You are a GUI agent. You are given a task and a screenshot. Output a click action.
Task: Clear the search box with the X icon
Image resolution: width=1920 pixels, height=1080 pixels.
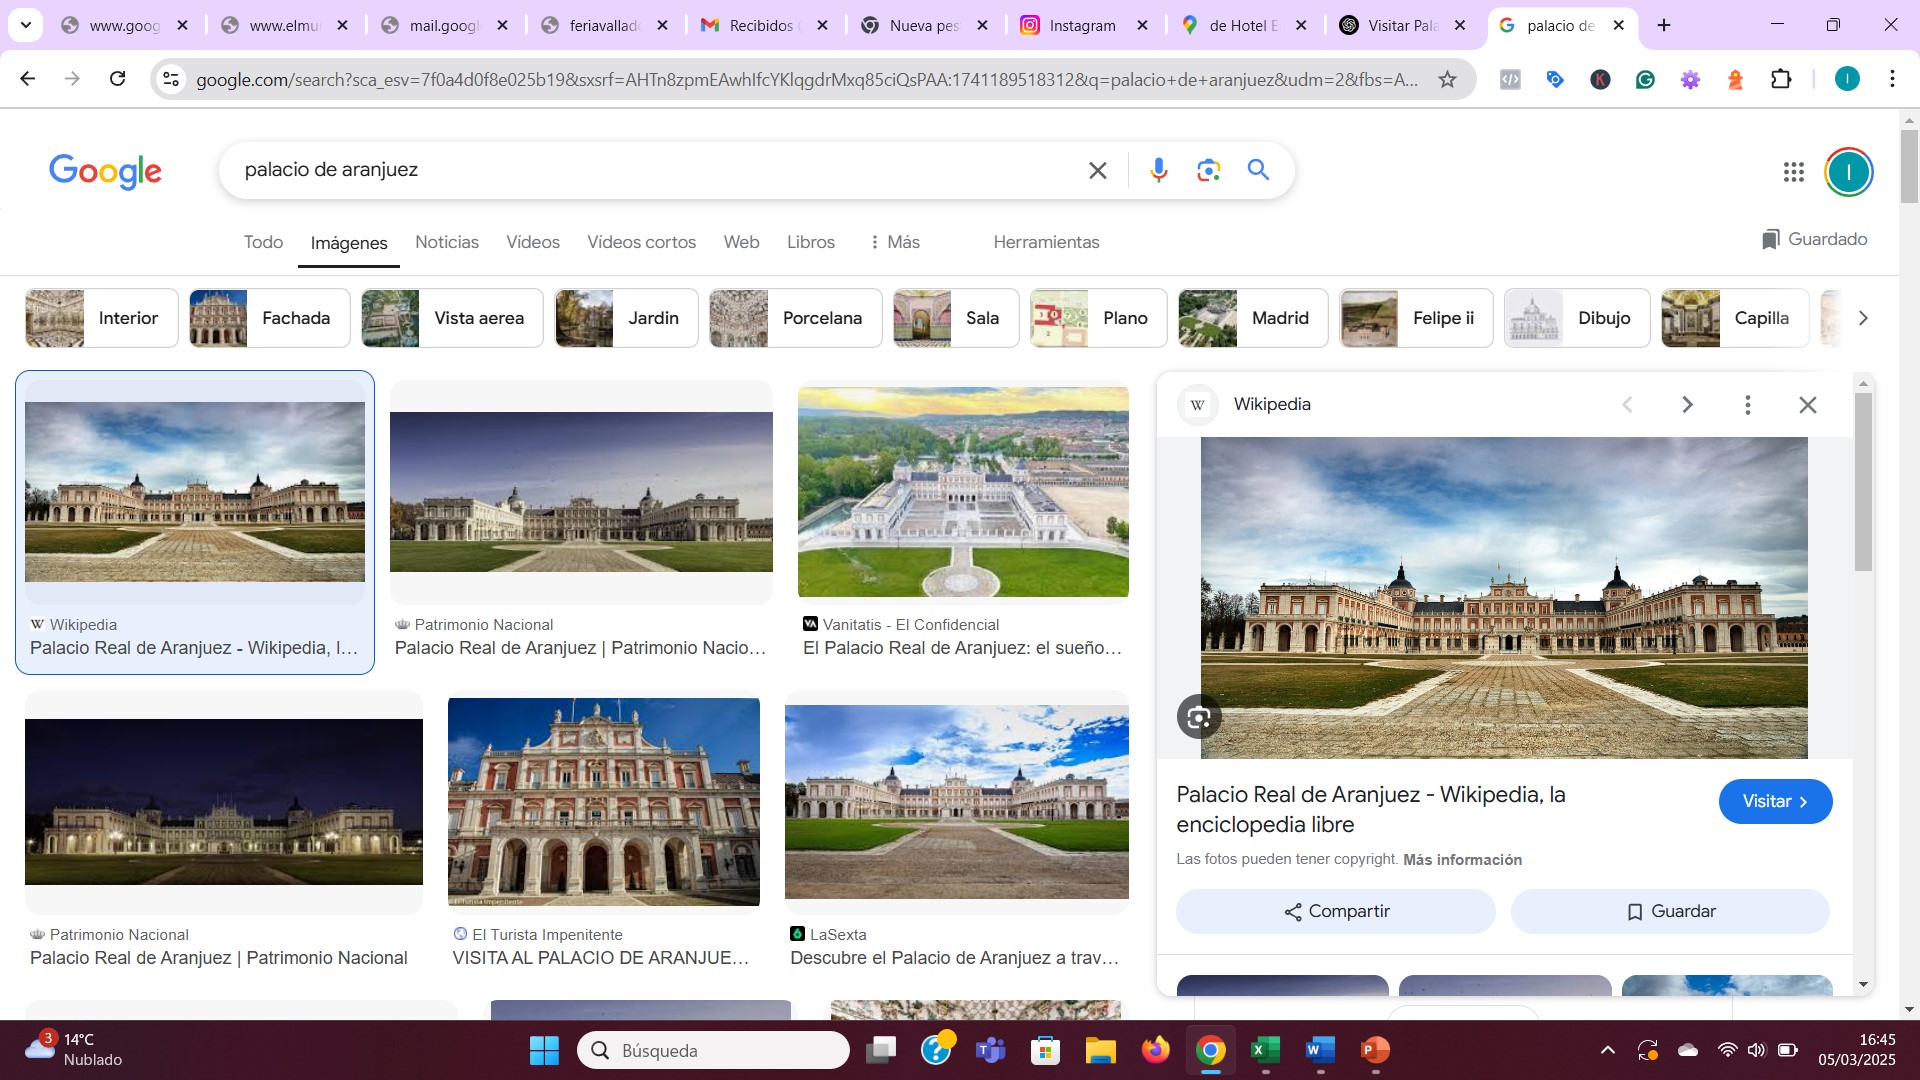(x=1097, y=170)
